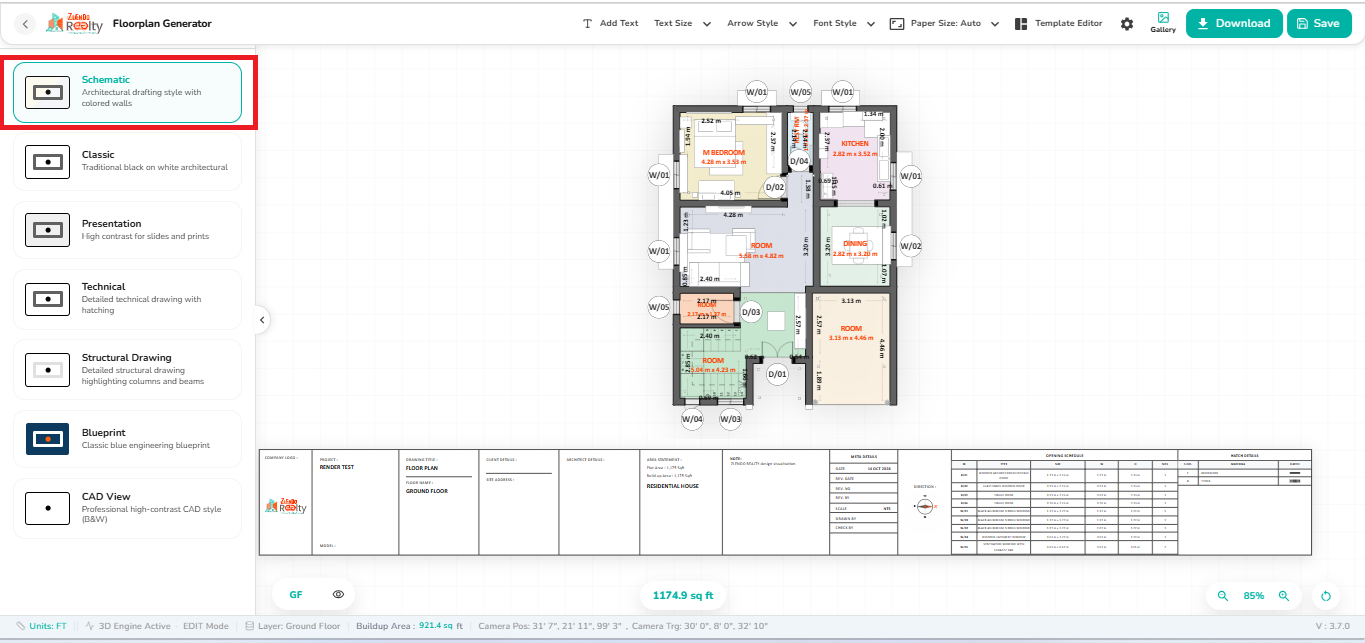Click the W/04 window tag
Screen dimensions: 1365x643
click(x=692, y=419)
